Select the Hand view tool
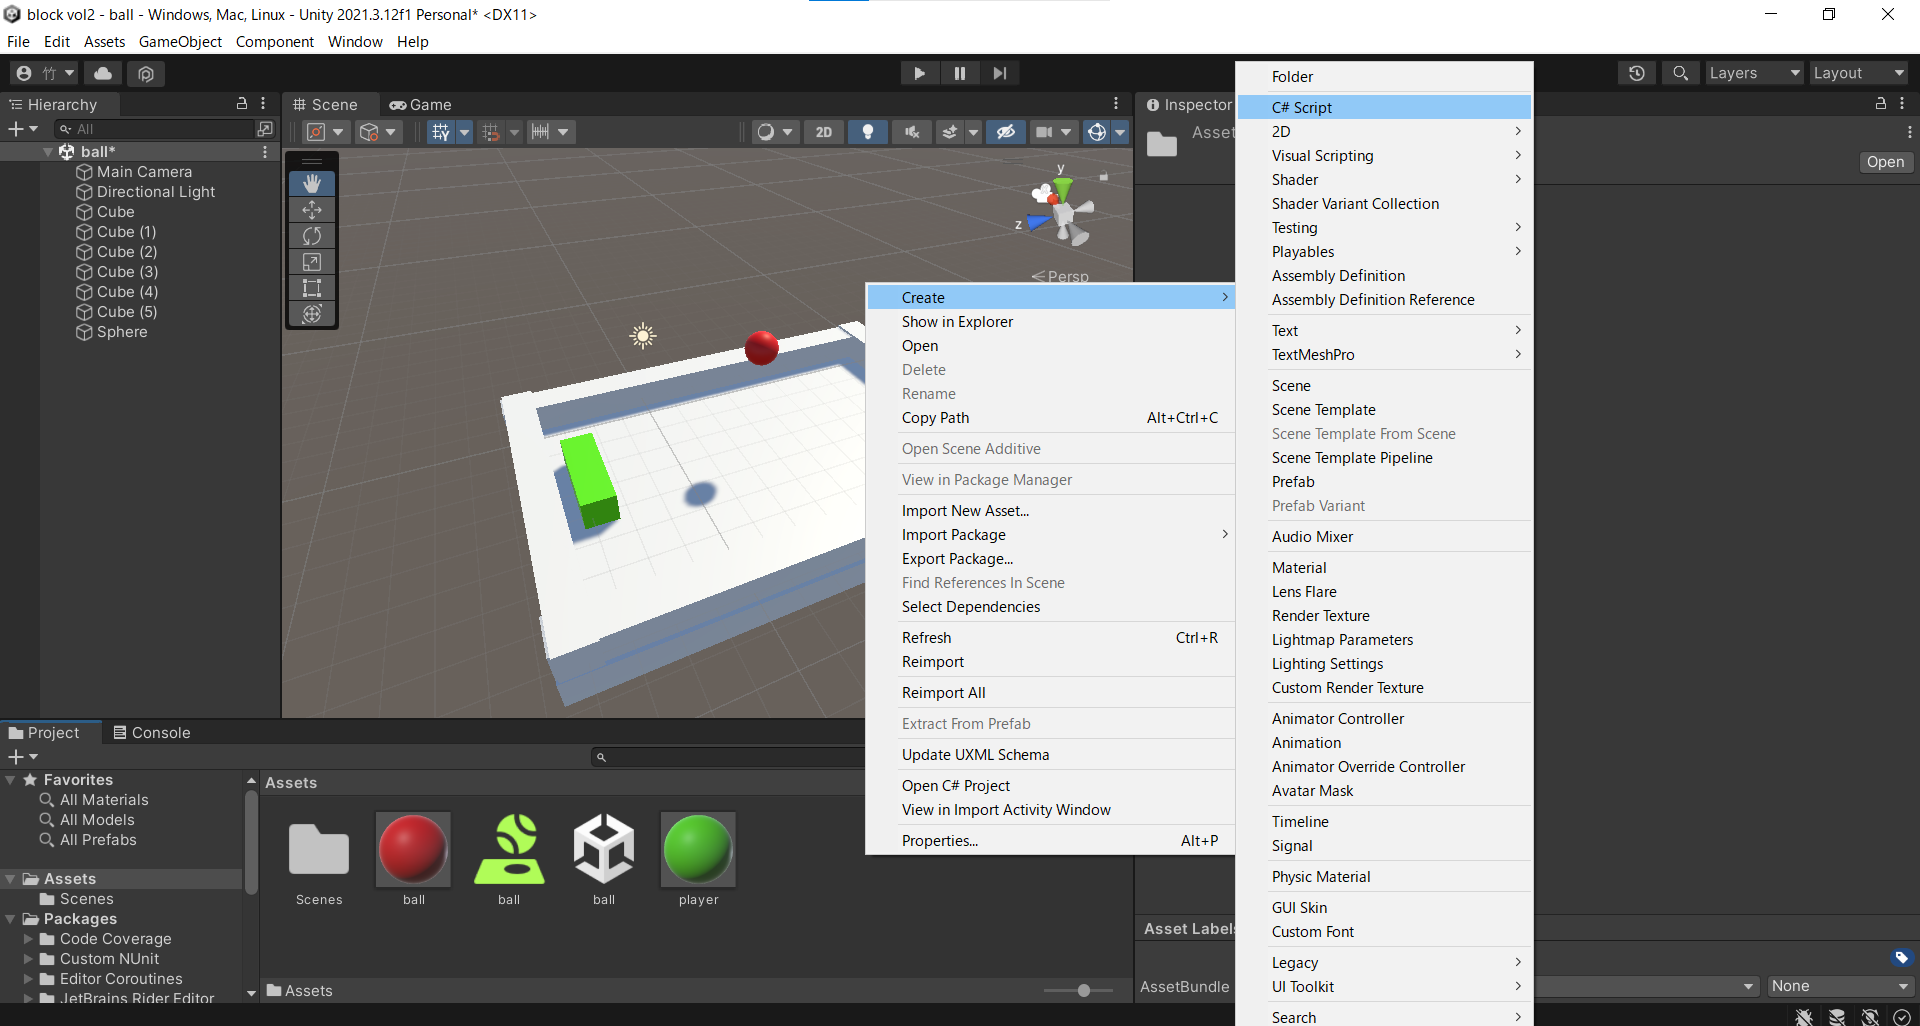The width and height of the screenshot is (1920, 1026). click(312, 183)
